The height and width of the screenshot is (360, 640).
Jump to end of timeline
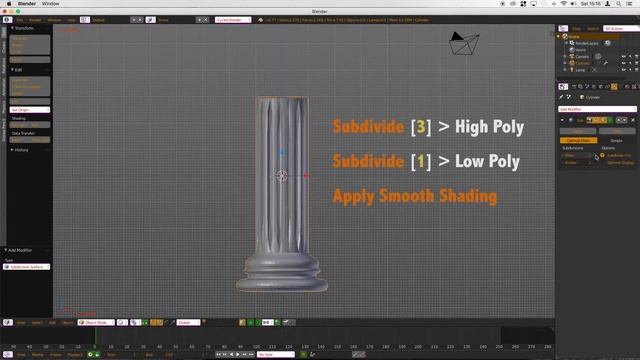[x=251, y=354]
